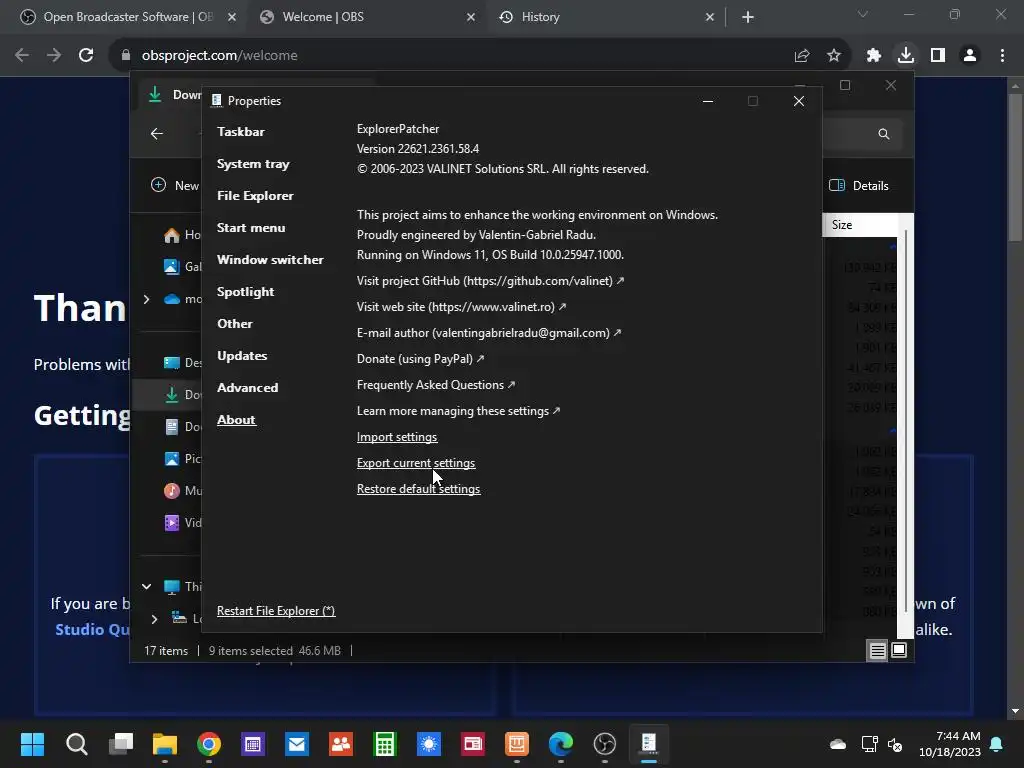Viewport: 1024px width, 768px height.
Task: Toggle Chrome side panel icon
Action: pyautogui.click(x=938, y=56)
